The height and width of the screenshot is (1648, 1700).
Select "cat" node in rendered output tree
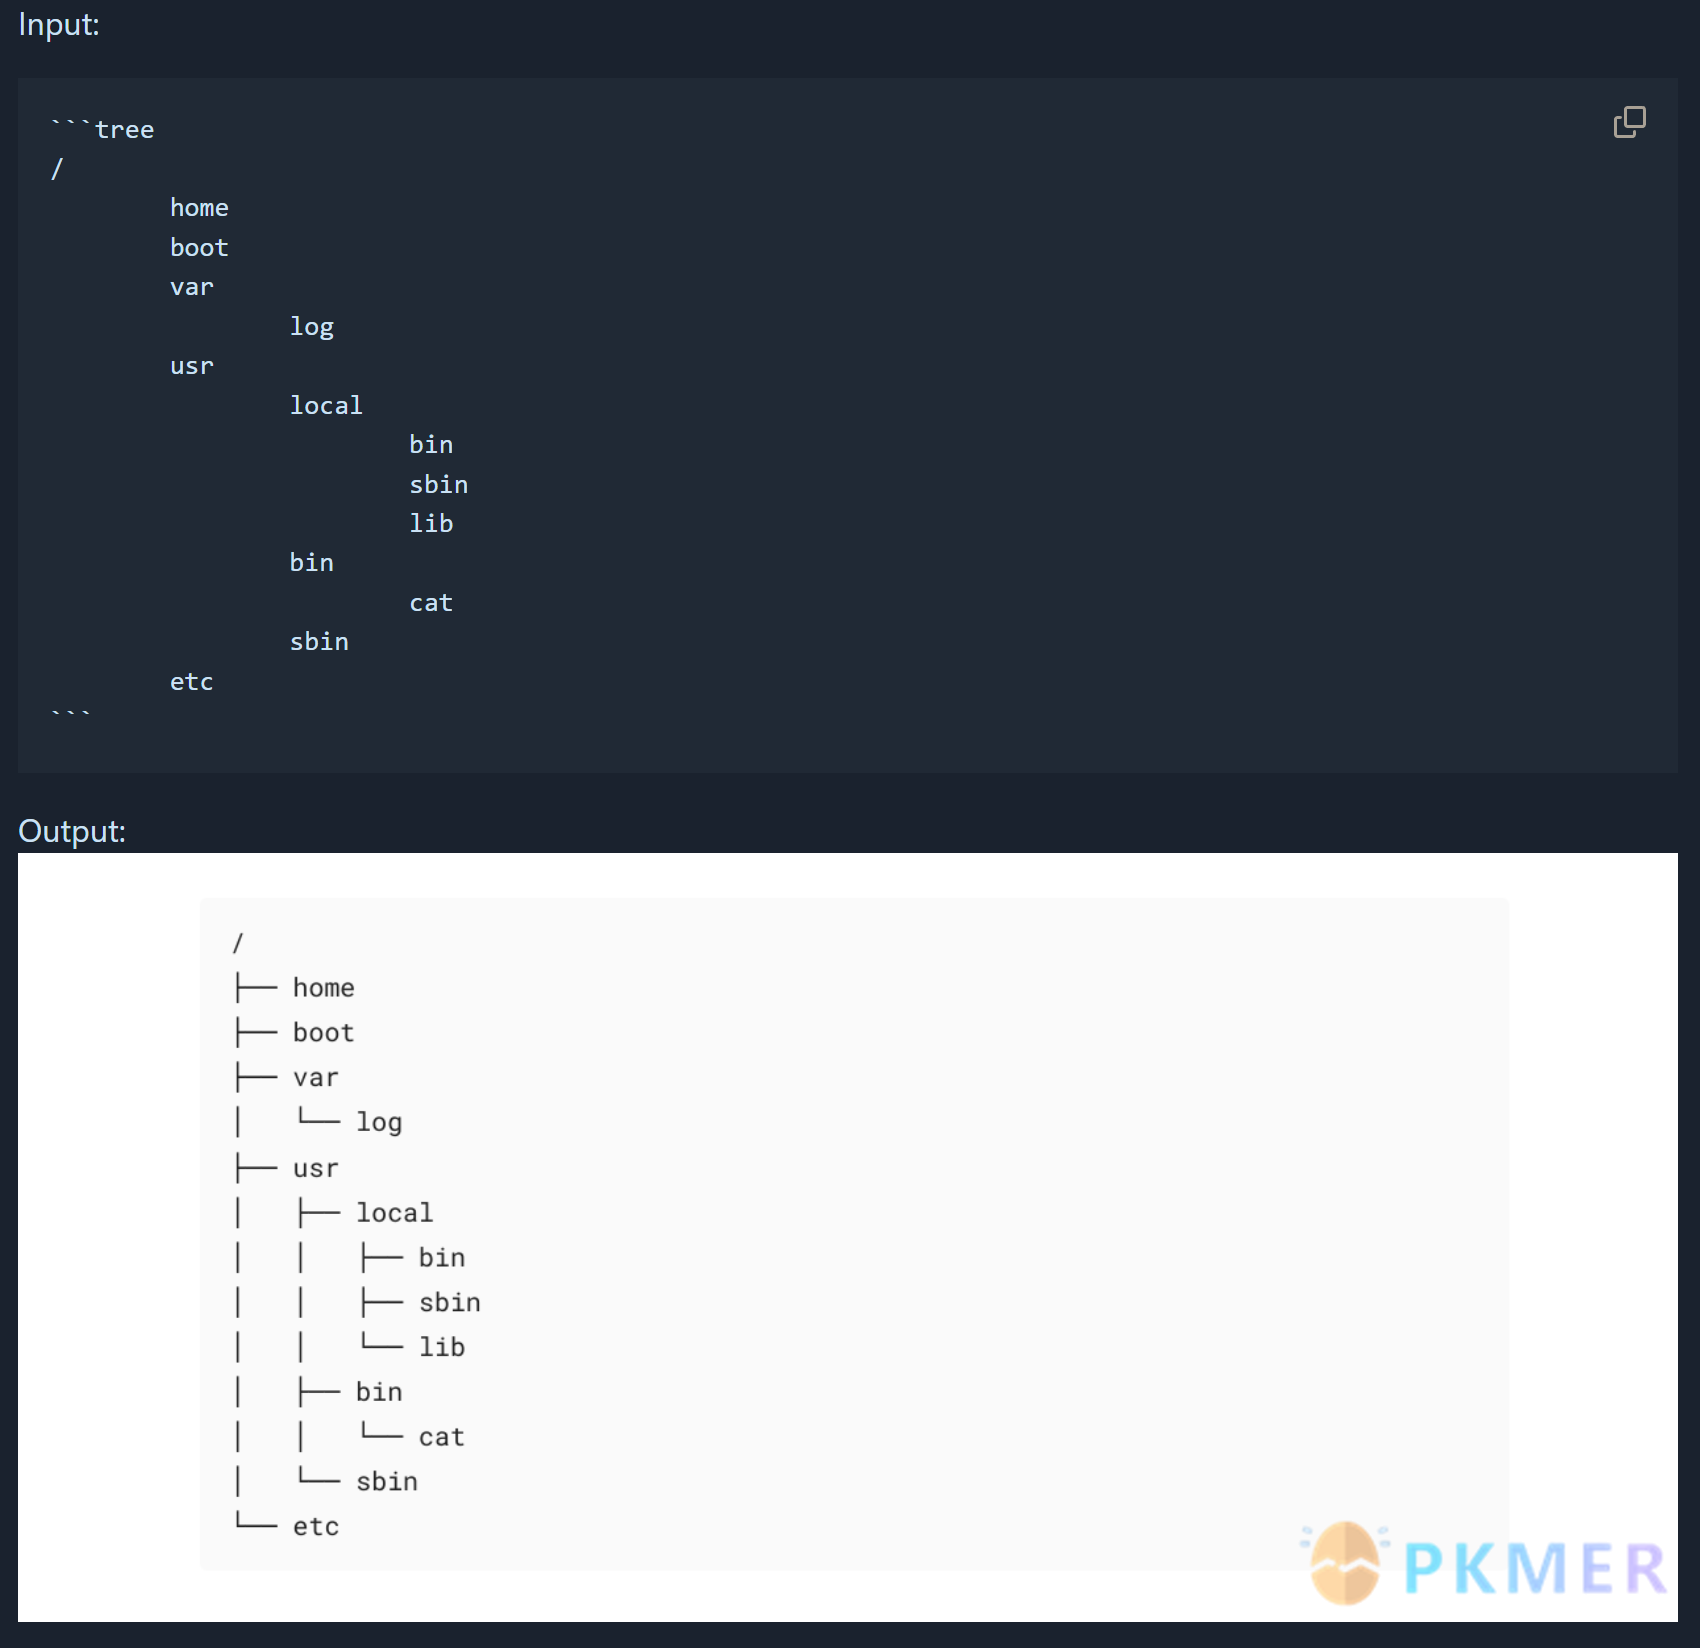click(442, 1437)
